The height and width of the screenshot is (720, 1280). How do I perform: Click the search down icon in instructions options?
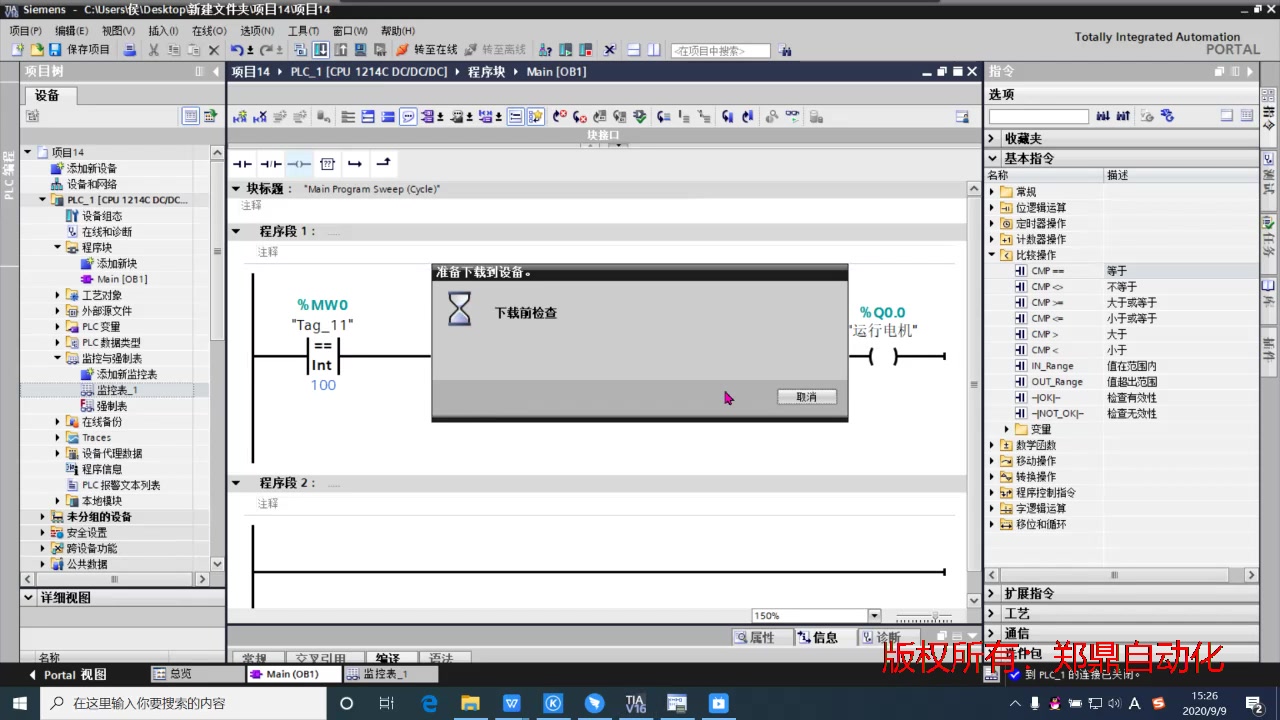[1103, 116]
